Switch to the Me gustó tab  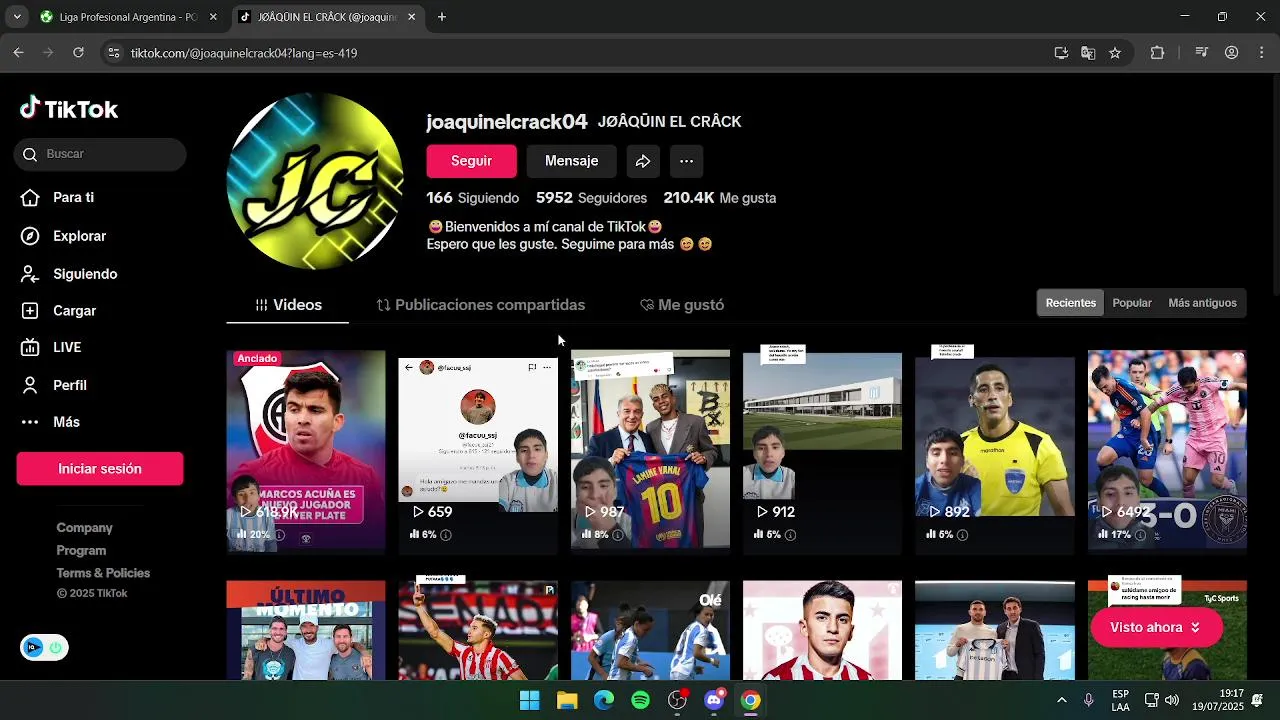[x=681, y=305]
